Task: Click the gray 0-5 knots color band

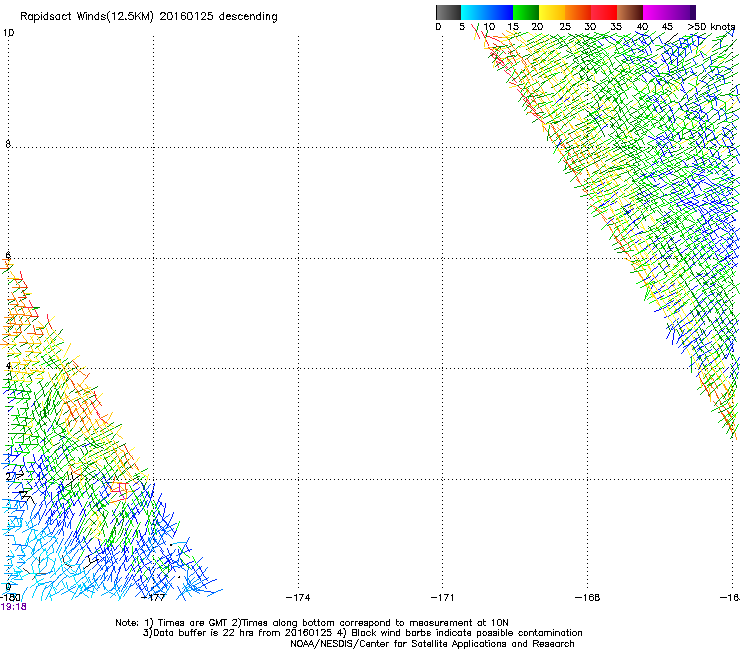Action: [448, 12]
